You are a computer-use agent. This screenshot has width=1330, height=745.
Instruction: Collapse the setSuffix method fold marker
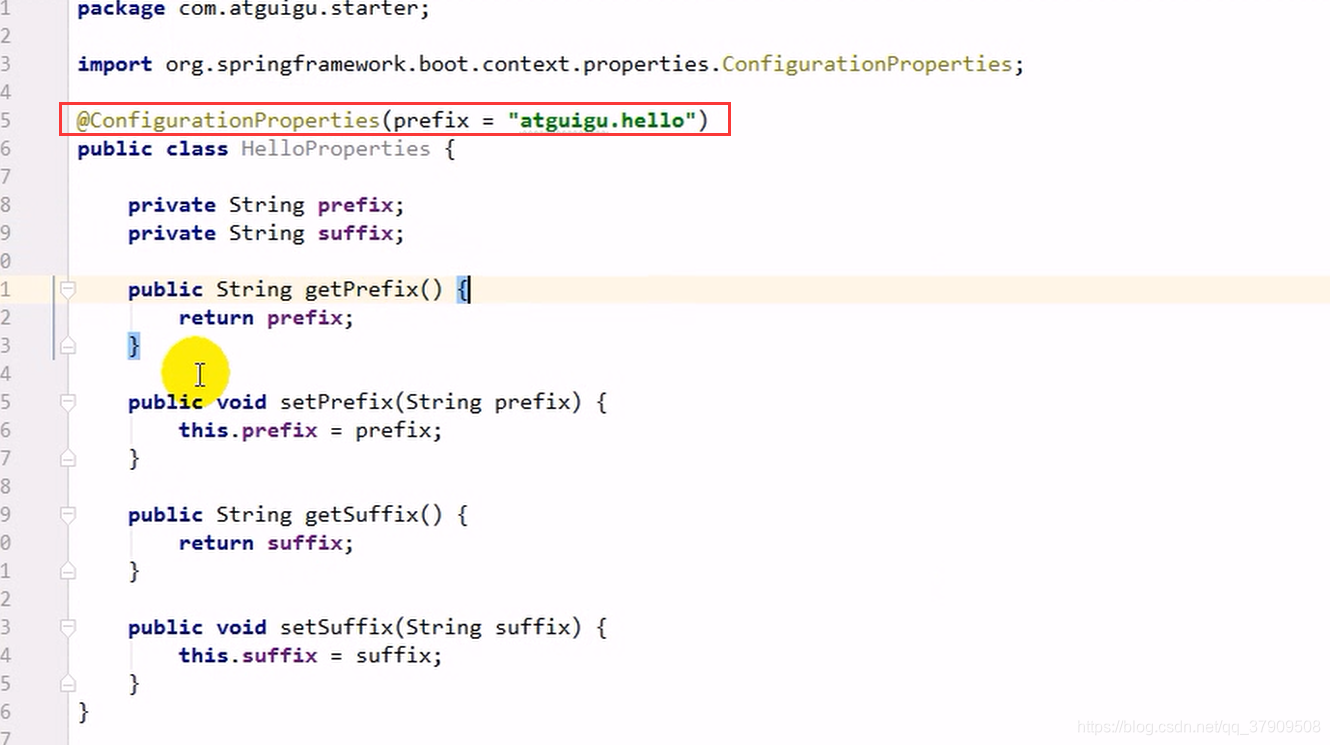coord(67,628)
